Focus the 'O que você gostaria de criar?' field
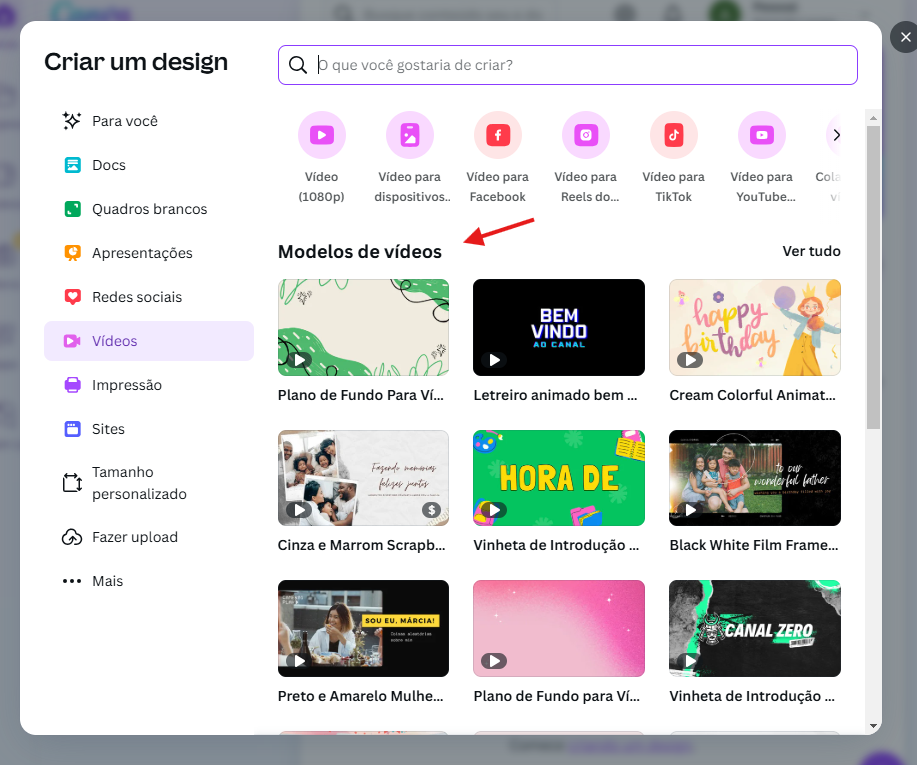The image size is (917, 765). 567,65
